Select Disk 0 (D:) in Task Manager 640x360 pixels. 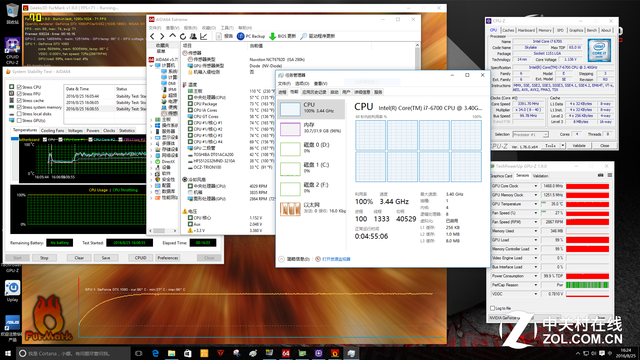311,149
